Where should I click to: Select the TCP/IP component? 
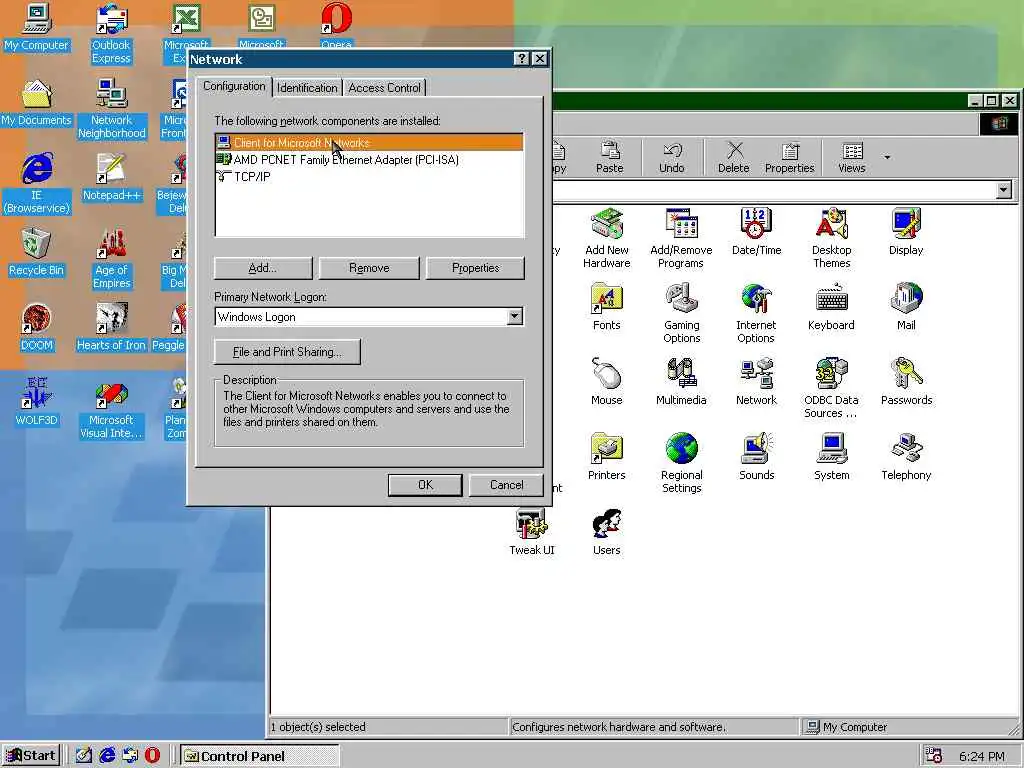point(369,176)
